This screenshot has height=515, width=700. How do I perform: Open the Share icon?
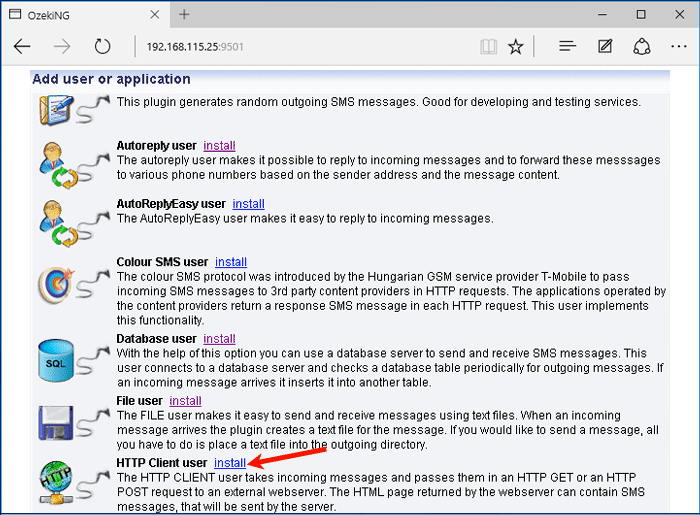click(642, 46)
